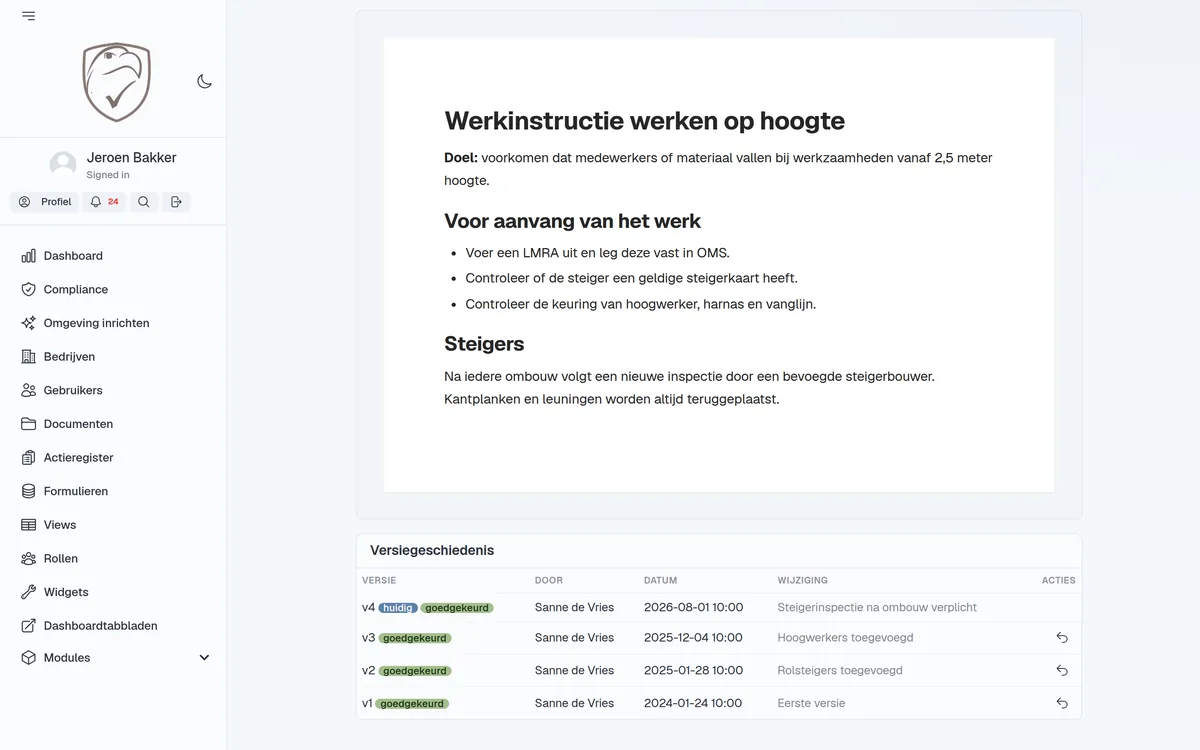This screenshot has height=750, width=1200.
Task: Click Jeroen Bakker avatar picture
Action: (63, 165)
